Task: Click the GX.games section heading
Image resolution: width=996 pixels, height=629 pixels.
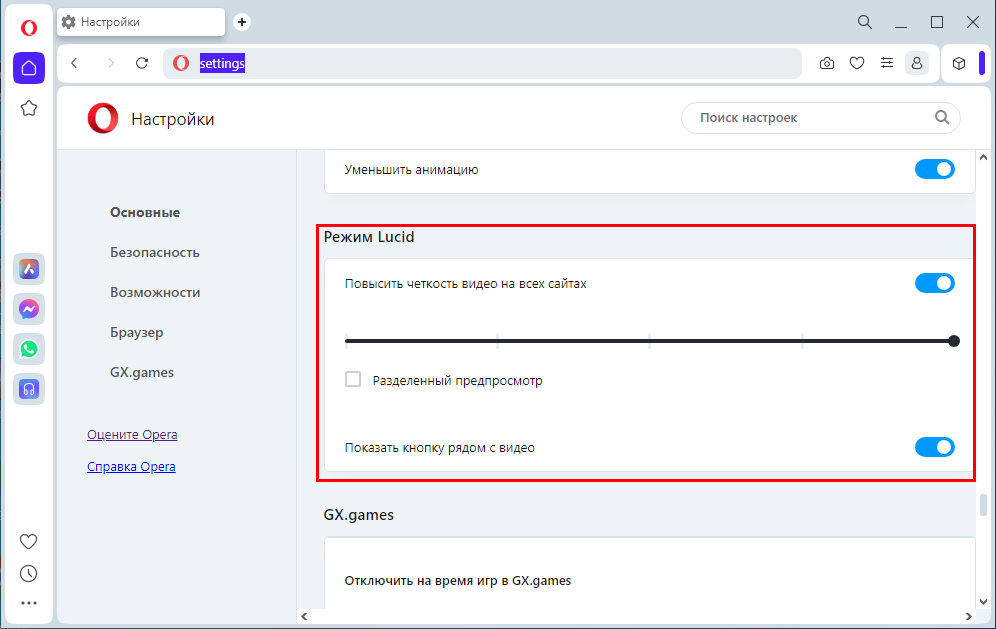Action: (359, 515)
